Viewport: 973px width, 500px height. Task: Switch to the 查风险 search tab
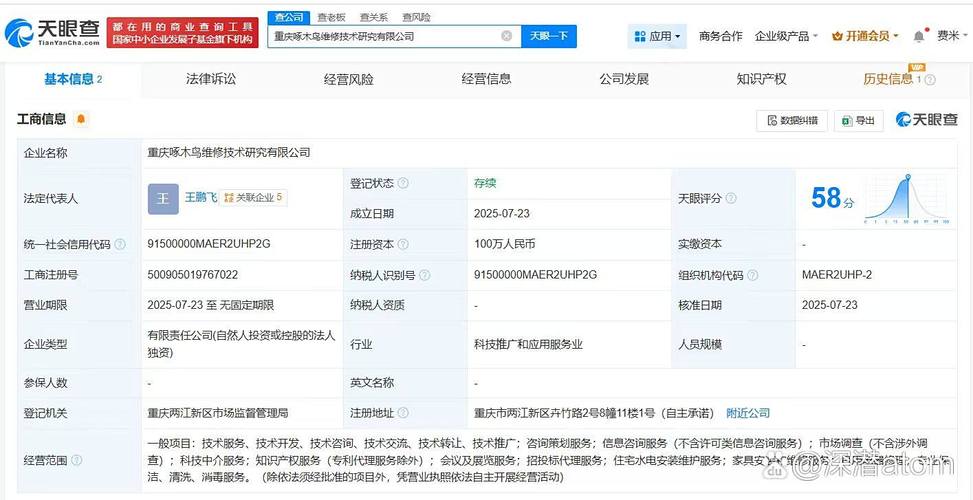(x=416, y=17)
